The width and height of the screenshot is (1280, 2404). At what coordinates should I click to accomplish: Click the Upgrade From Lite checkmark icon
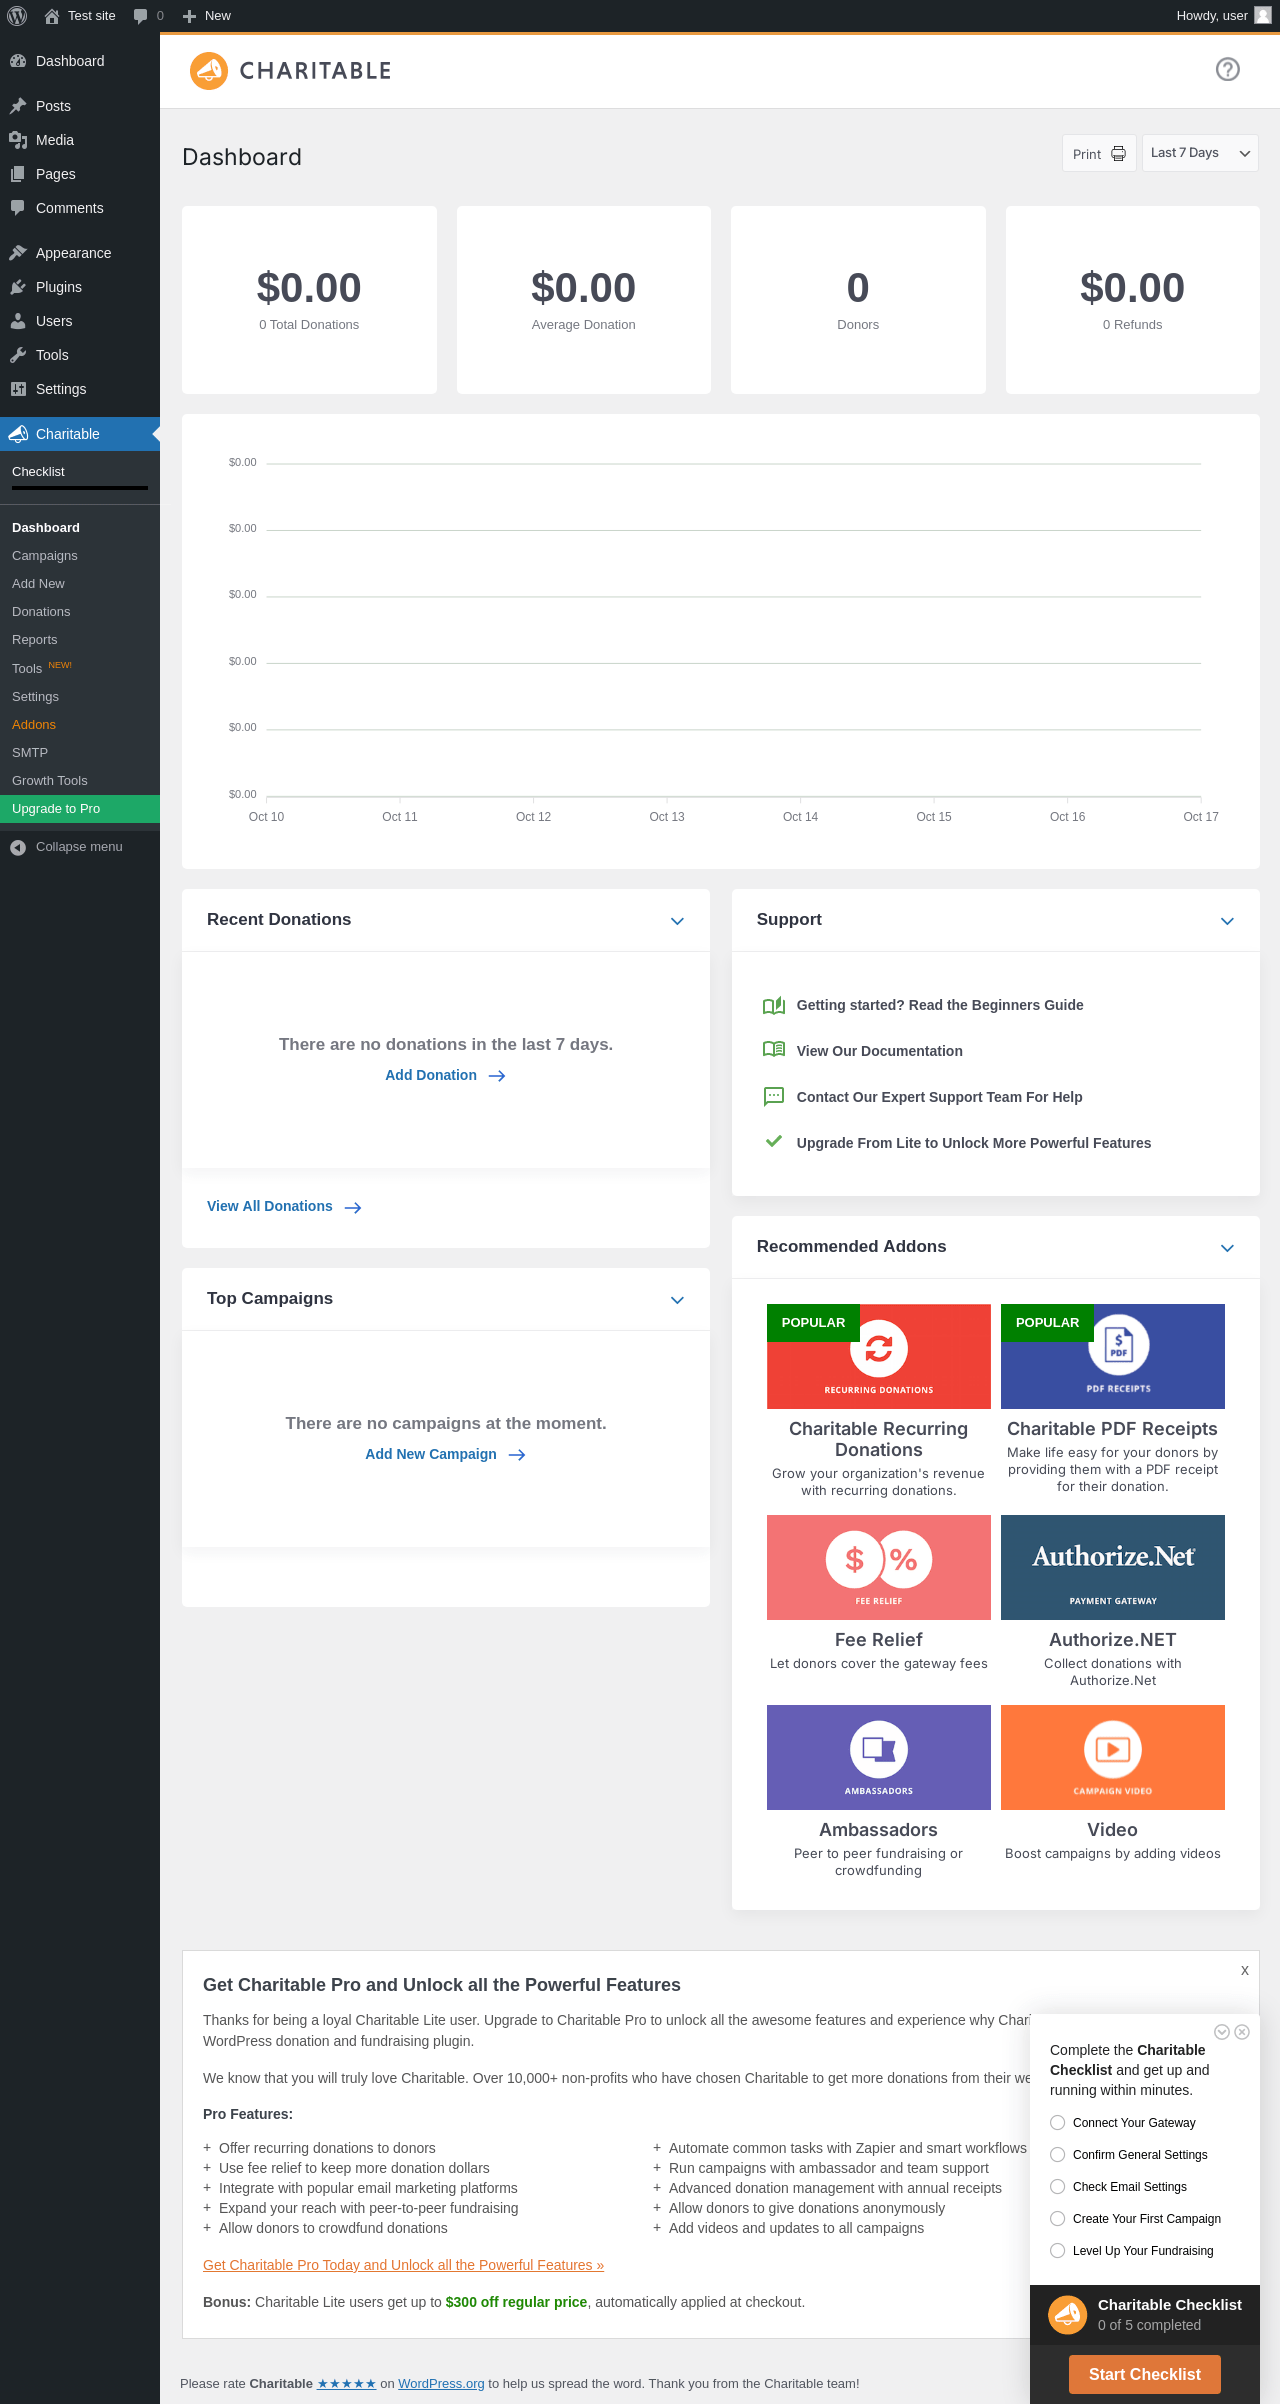coord(773,1141)
